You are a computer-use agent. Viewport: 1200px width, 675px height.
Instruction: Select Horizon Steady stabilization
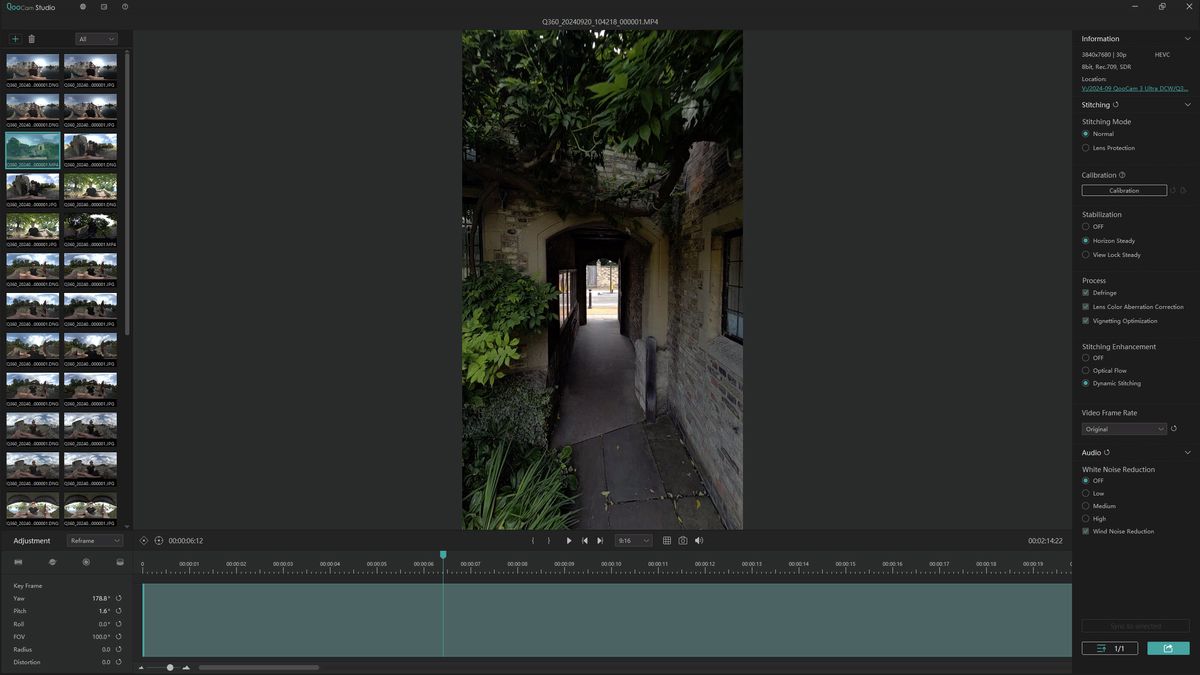(1086, 241)
